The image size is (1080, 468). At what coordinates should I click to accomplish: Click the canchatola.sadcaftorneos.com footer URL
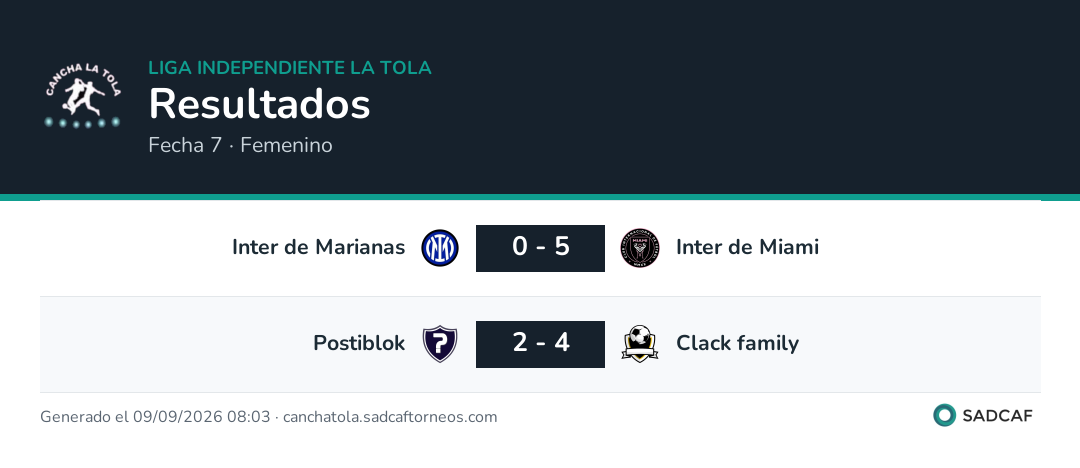point(390,417)
